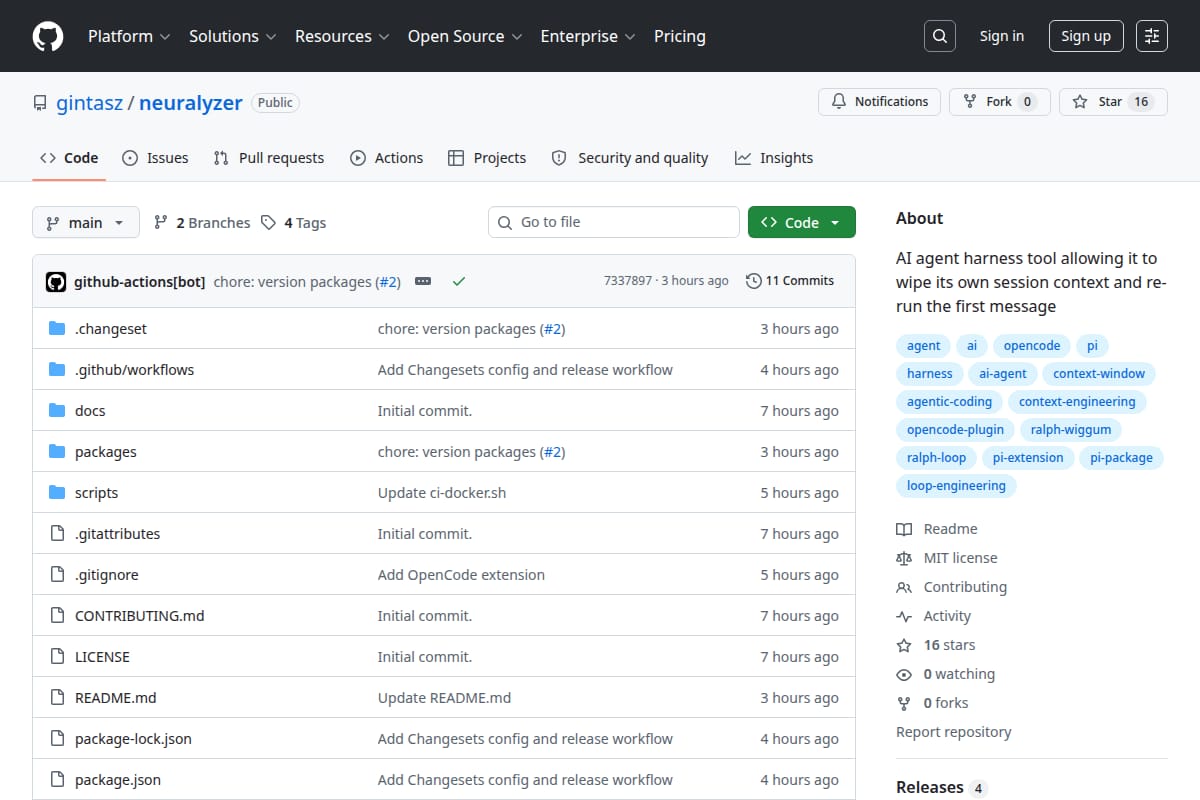Click the search magnifier icon in header
This screenshot has width=1200, height=800.
click(x=939, y=36)
